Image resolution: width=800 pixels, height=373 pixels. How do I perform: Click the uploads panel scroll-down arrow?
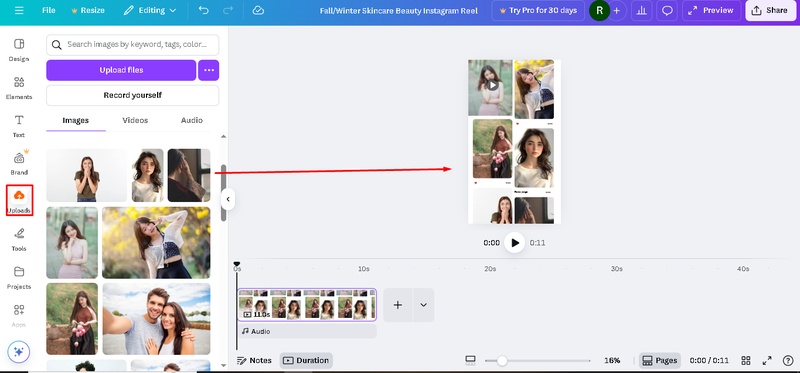click(x=223, y=365)
